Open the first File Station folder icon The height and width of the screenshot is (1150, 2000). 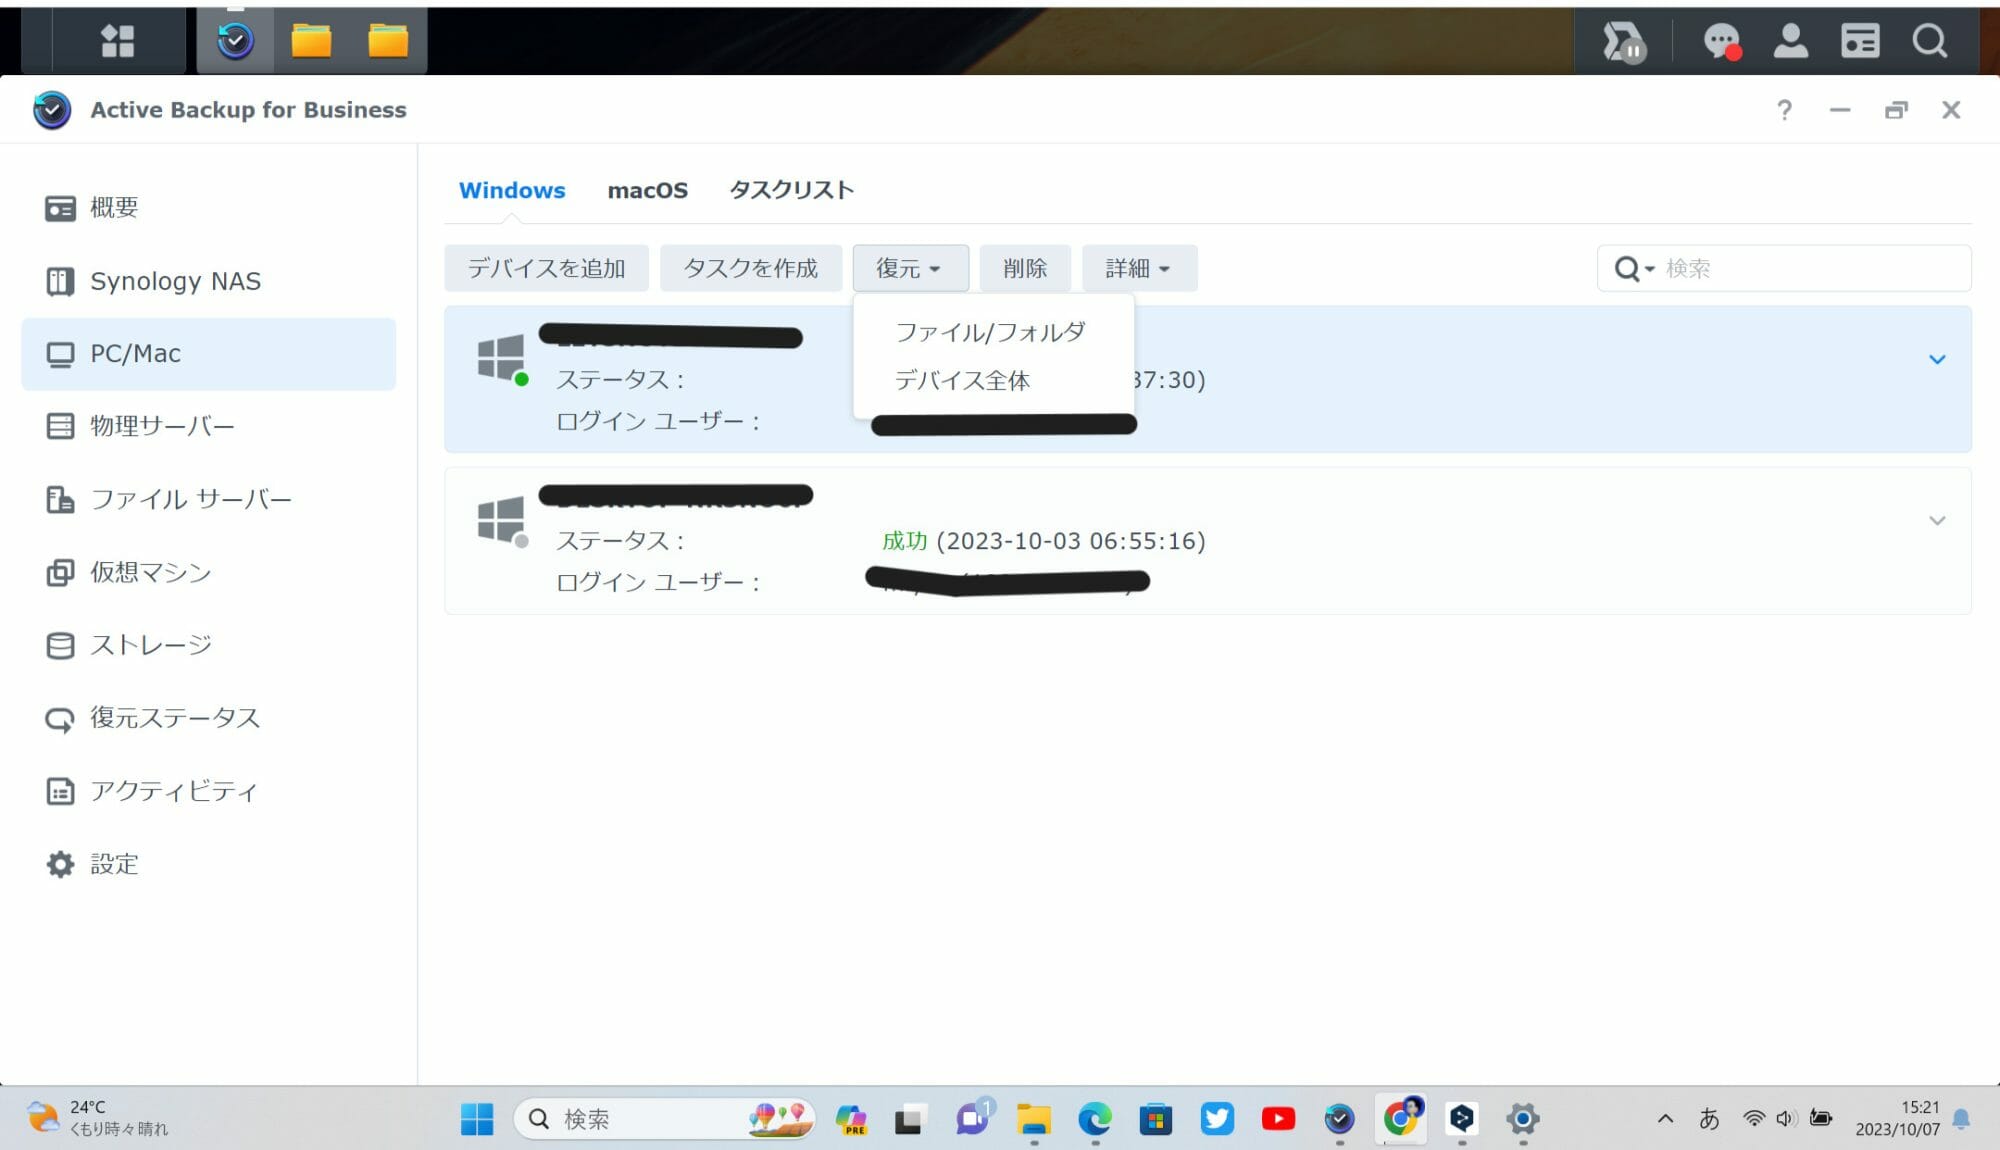(x=311, y=41)
